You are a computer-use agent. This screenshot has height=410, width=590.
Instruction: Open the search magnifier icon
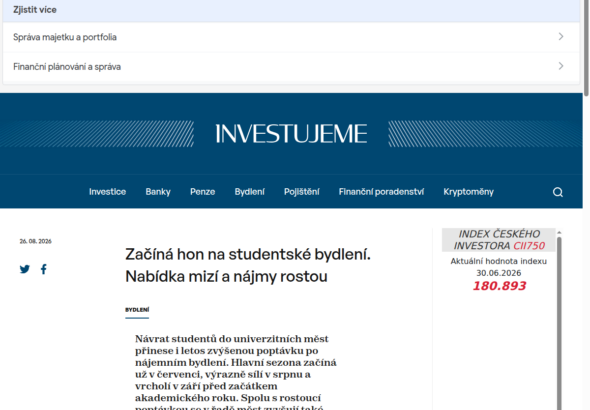pos(558,192)
